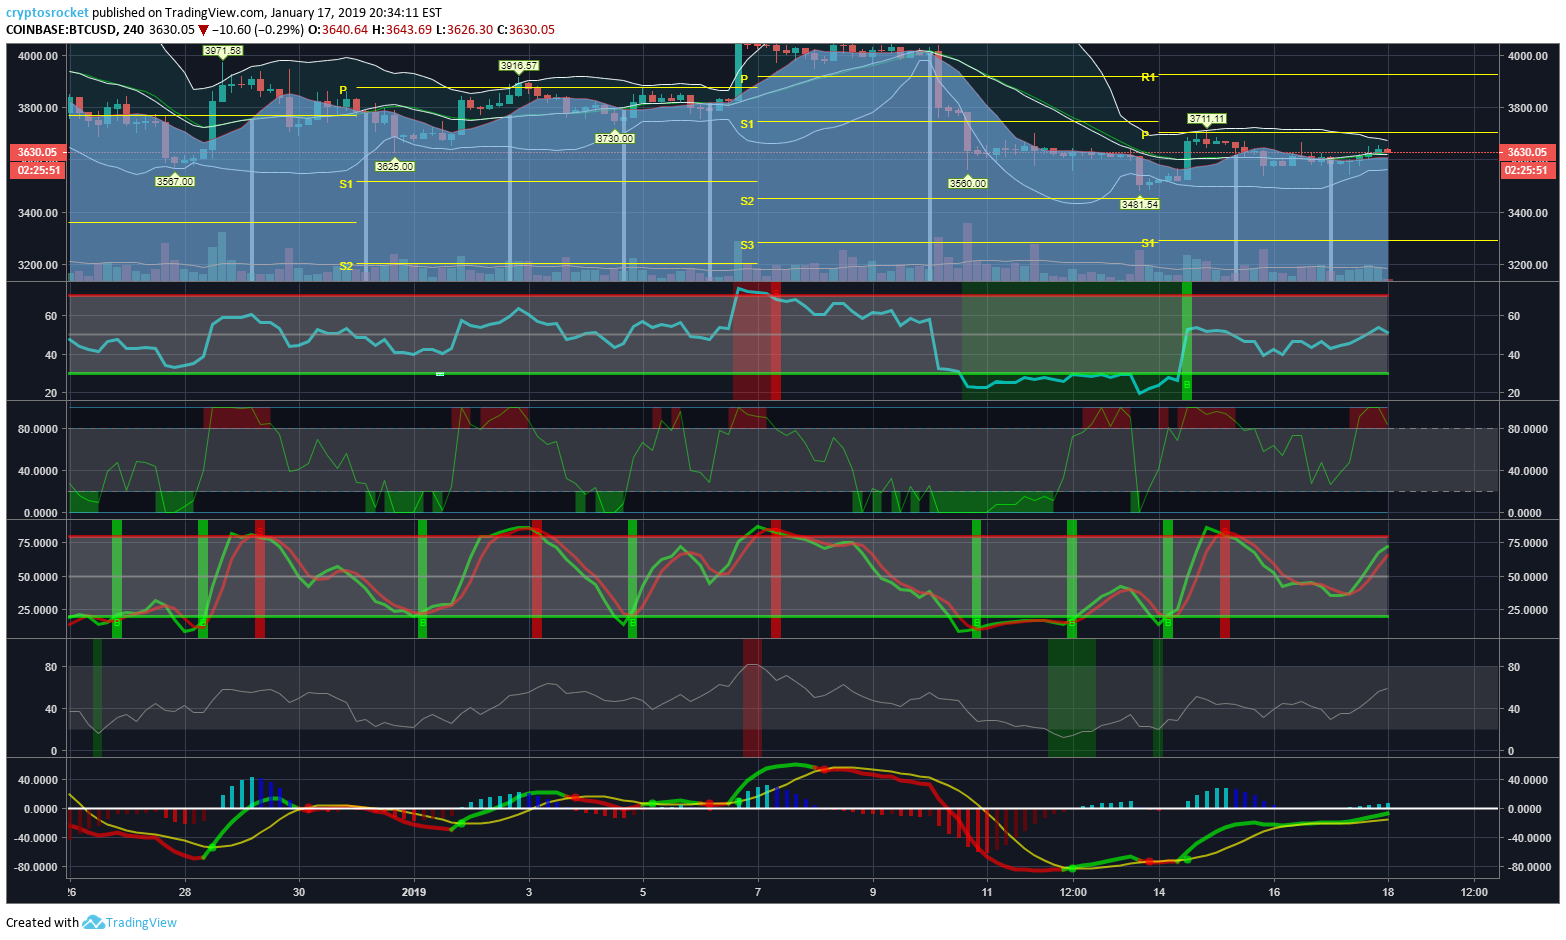Click the 30 date label on time axis
This screenshot has height=940, width=1566.
point(299,892)
